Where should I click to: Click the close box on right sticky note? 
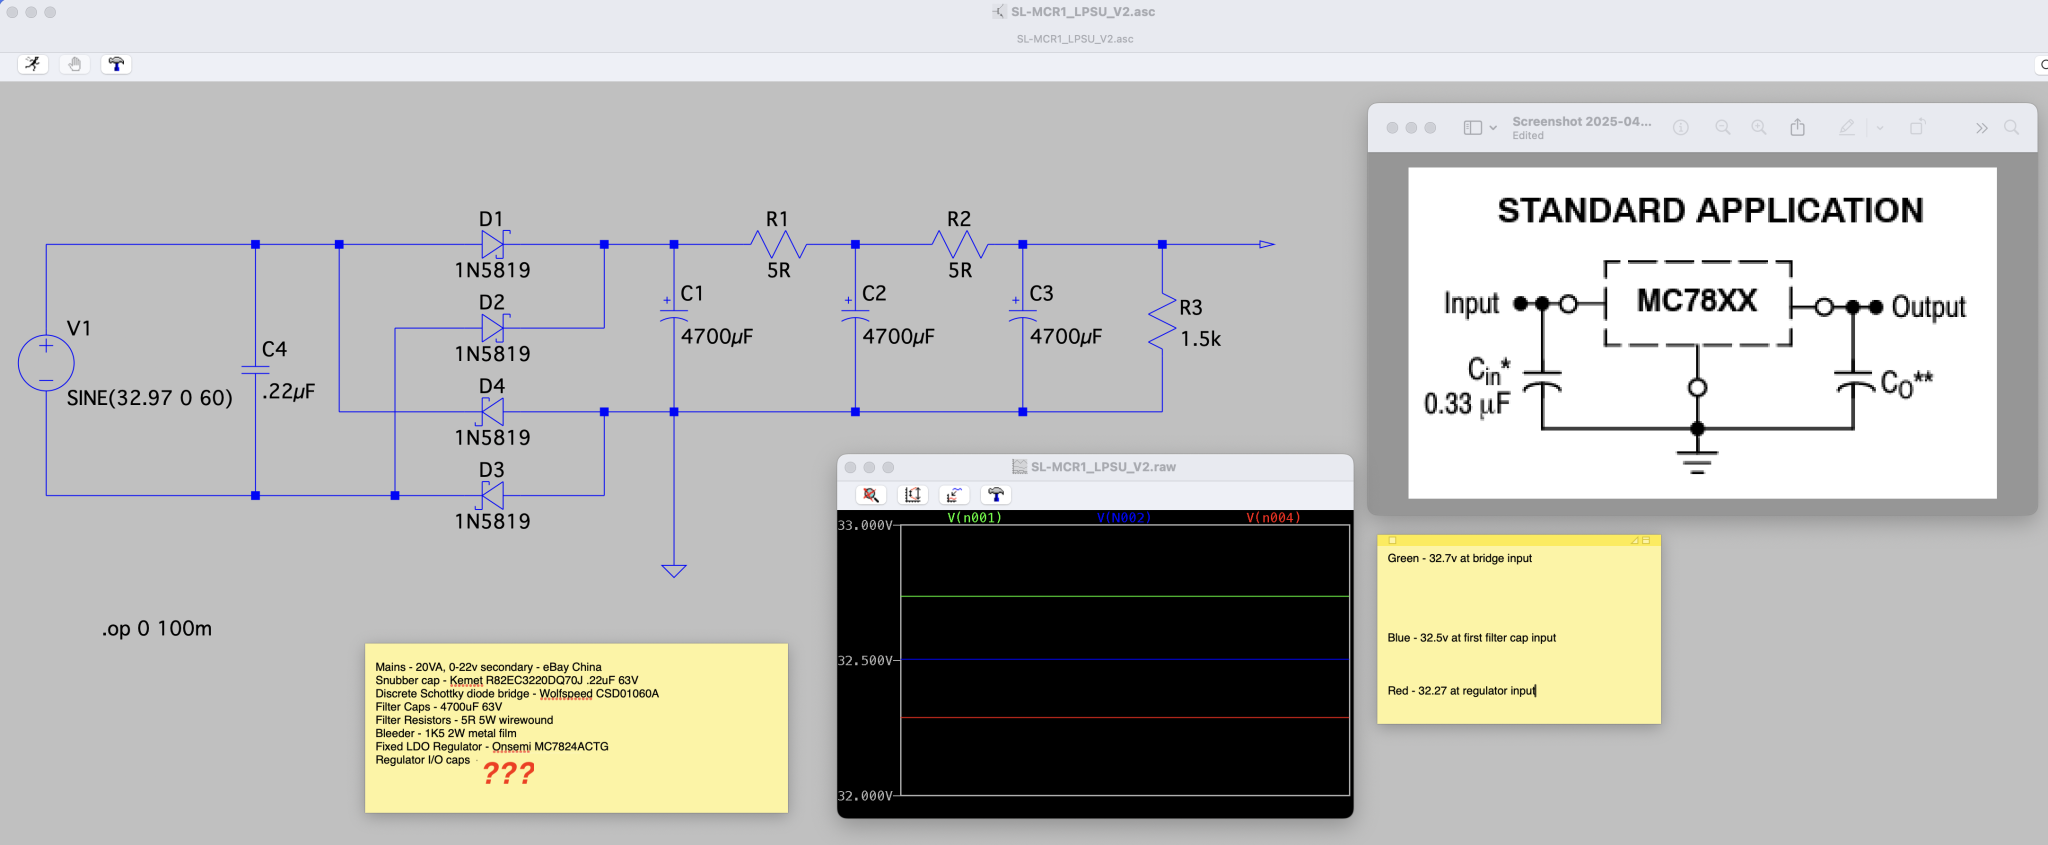point(1391,540)
